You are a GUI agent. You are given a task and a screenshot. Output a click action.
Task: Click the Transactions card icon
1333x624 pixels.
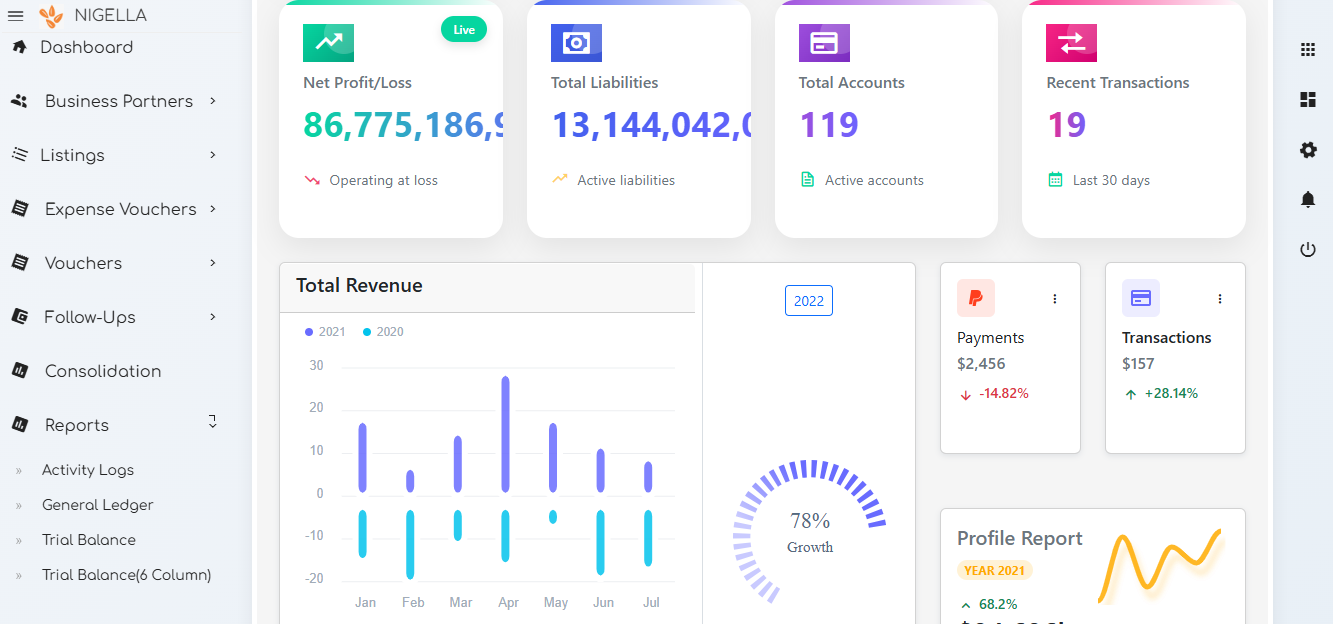(1140, 298)
